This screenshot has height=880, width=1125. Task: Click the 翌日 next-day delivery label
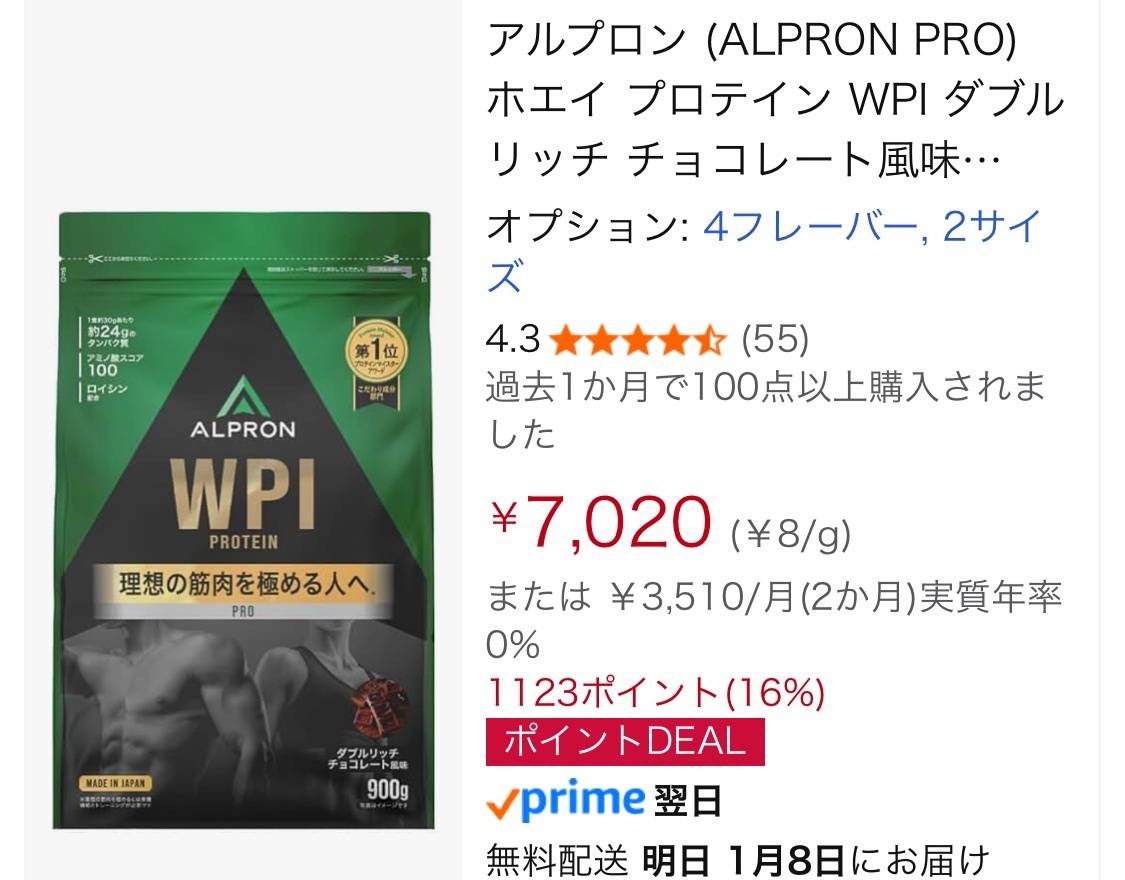point(687,800)
